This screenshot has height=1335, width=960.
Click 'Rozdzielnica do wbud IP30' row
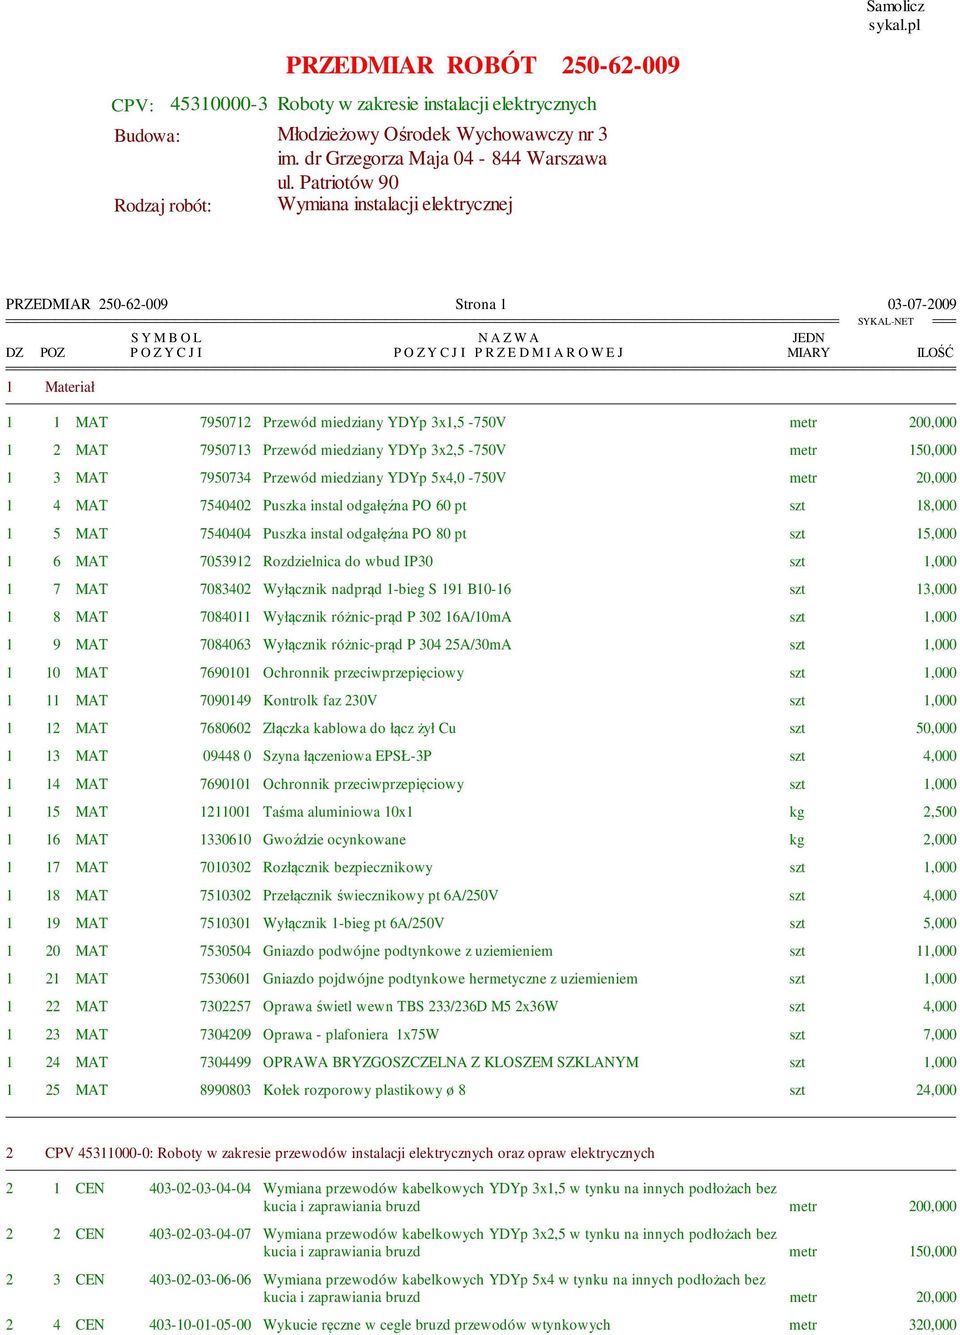pos(480,561)
